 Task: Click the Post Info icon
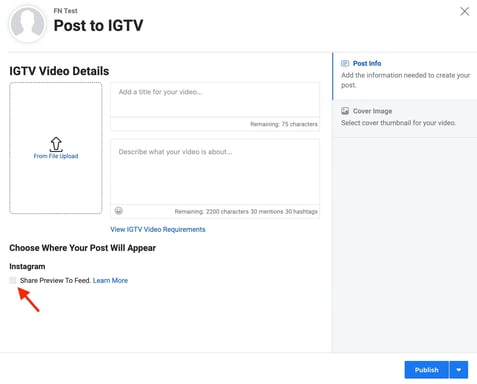coord(345,63)
